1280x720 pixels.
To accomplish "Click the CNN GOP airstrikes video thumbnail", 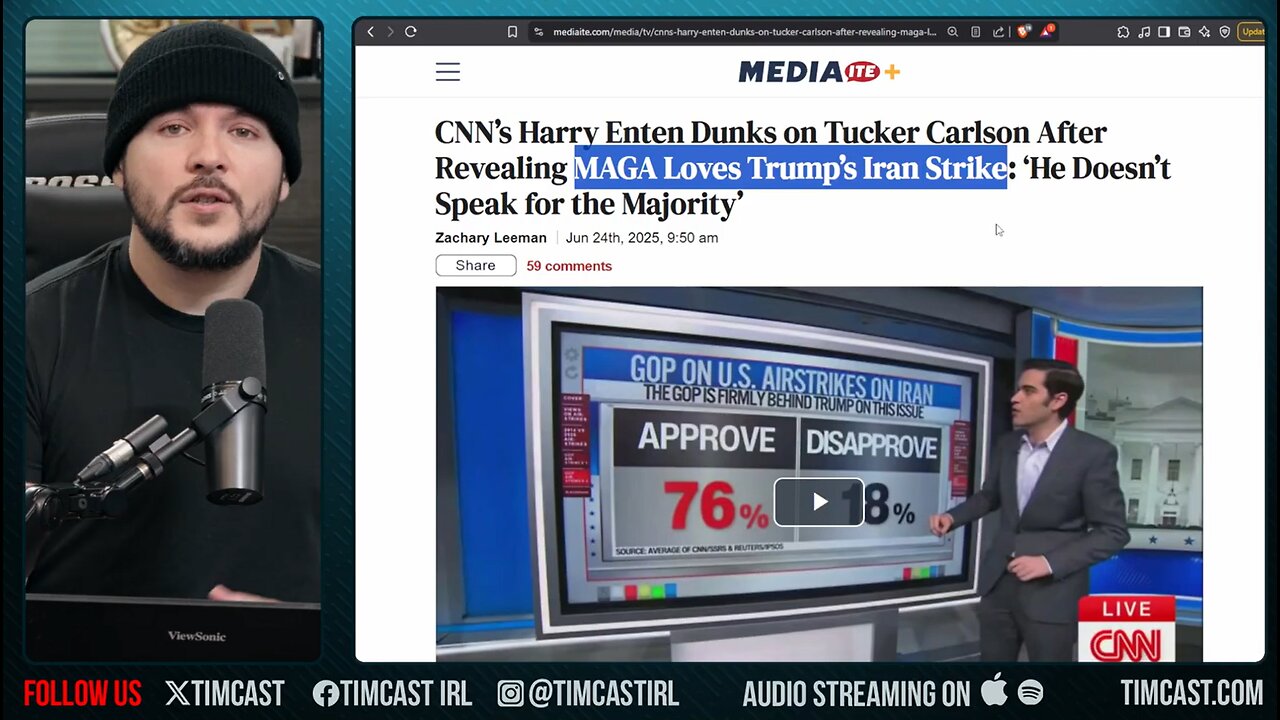I will (819, 474).
